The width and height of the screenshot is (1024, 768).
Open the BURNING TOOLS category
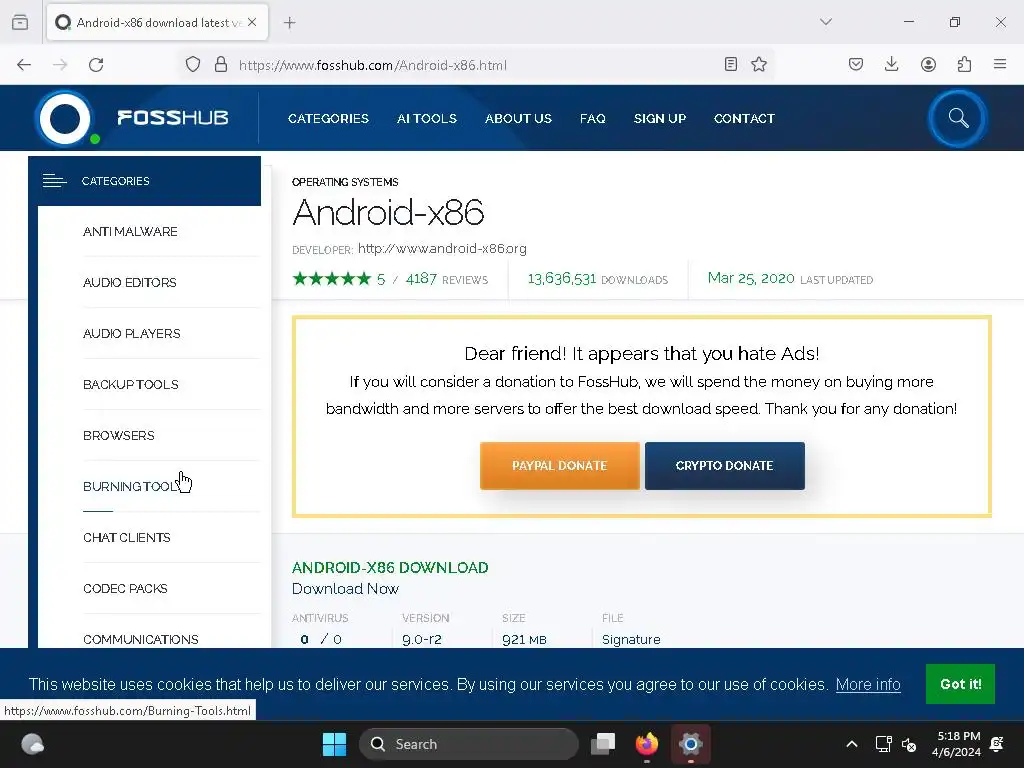pos(131,486)
